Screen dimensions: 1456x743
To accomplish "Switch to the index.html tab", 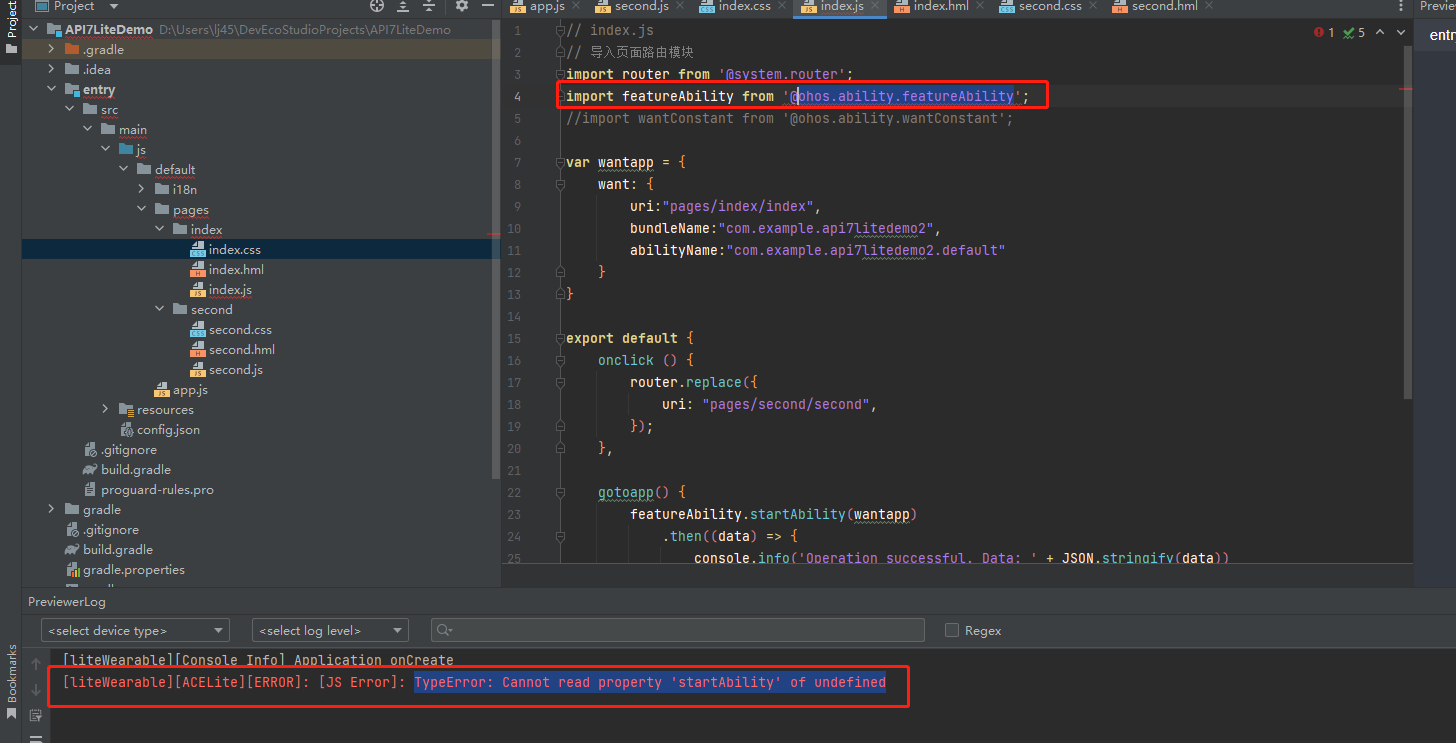I will [x=941, y=6].
